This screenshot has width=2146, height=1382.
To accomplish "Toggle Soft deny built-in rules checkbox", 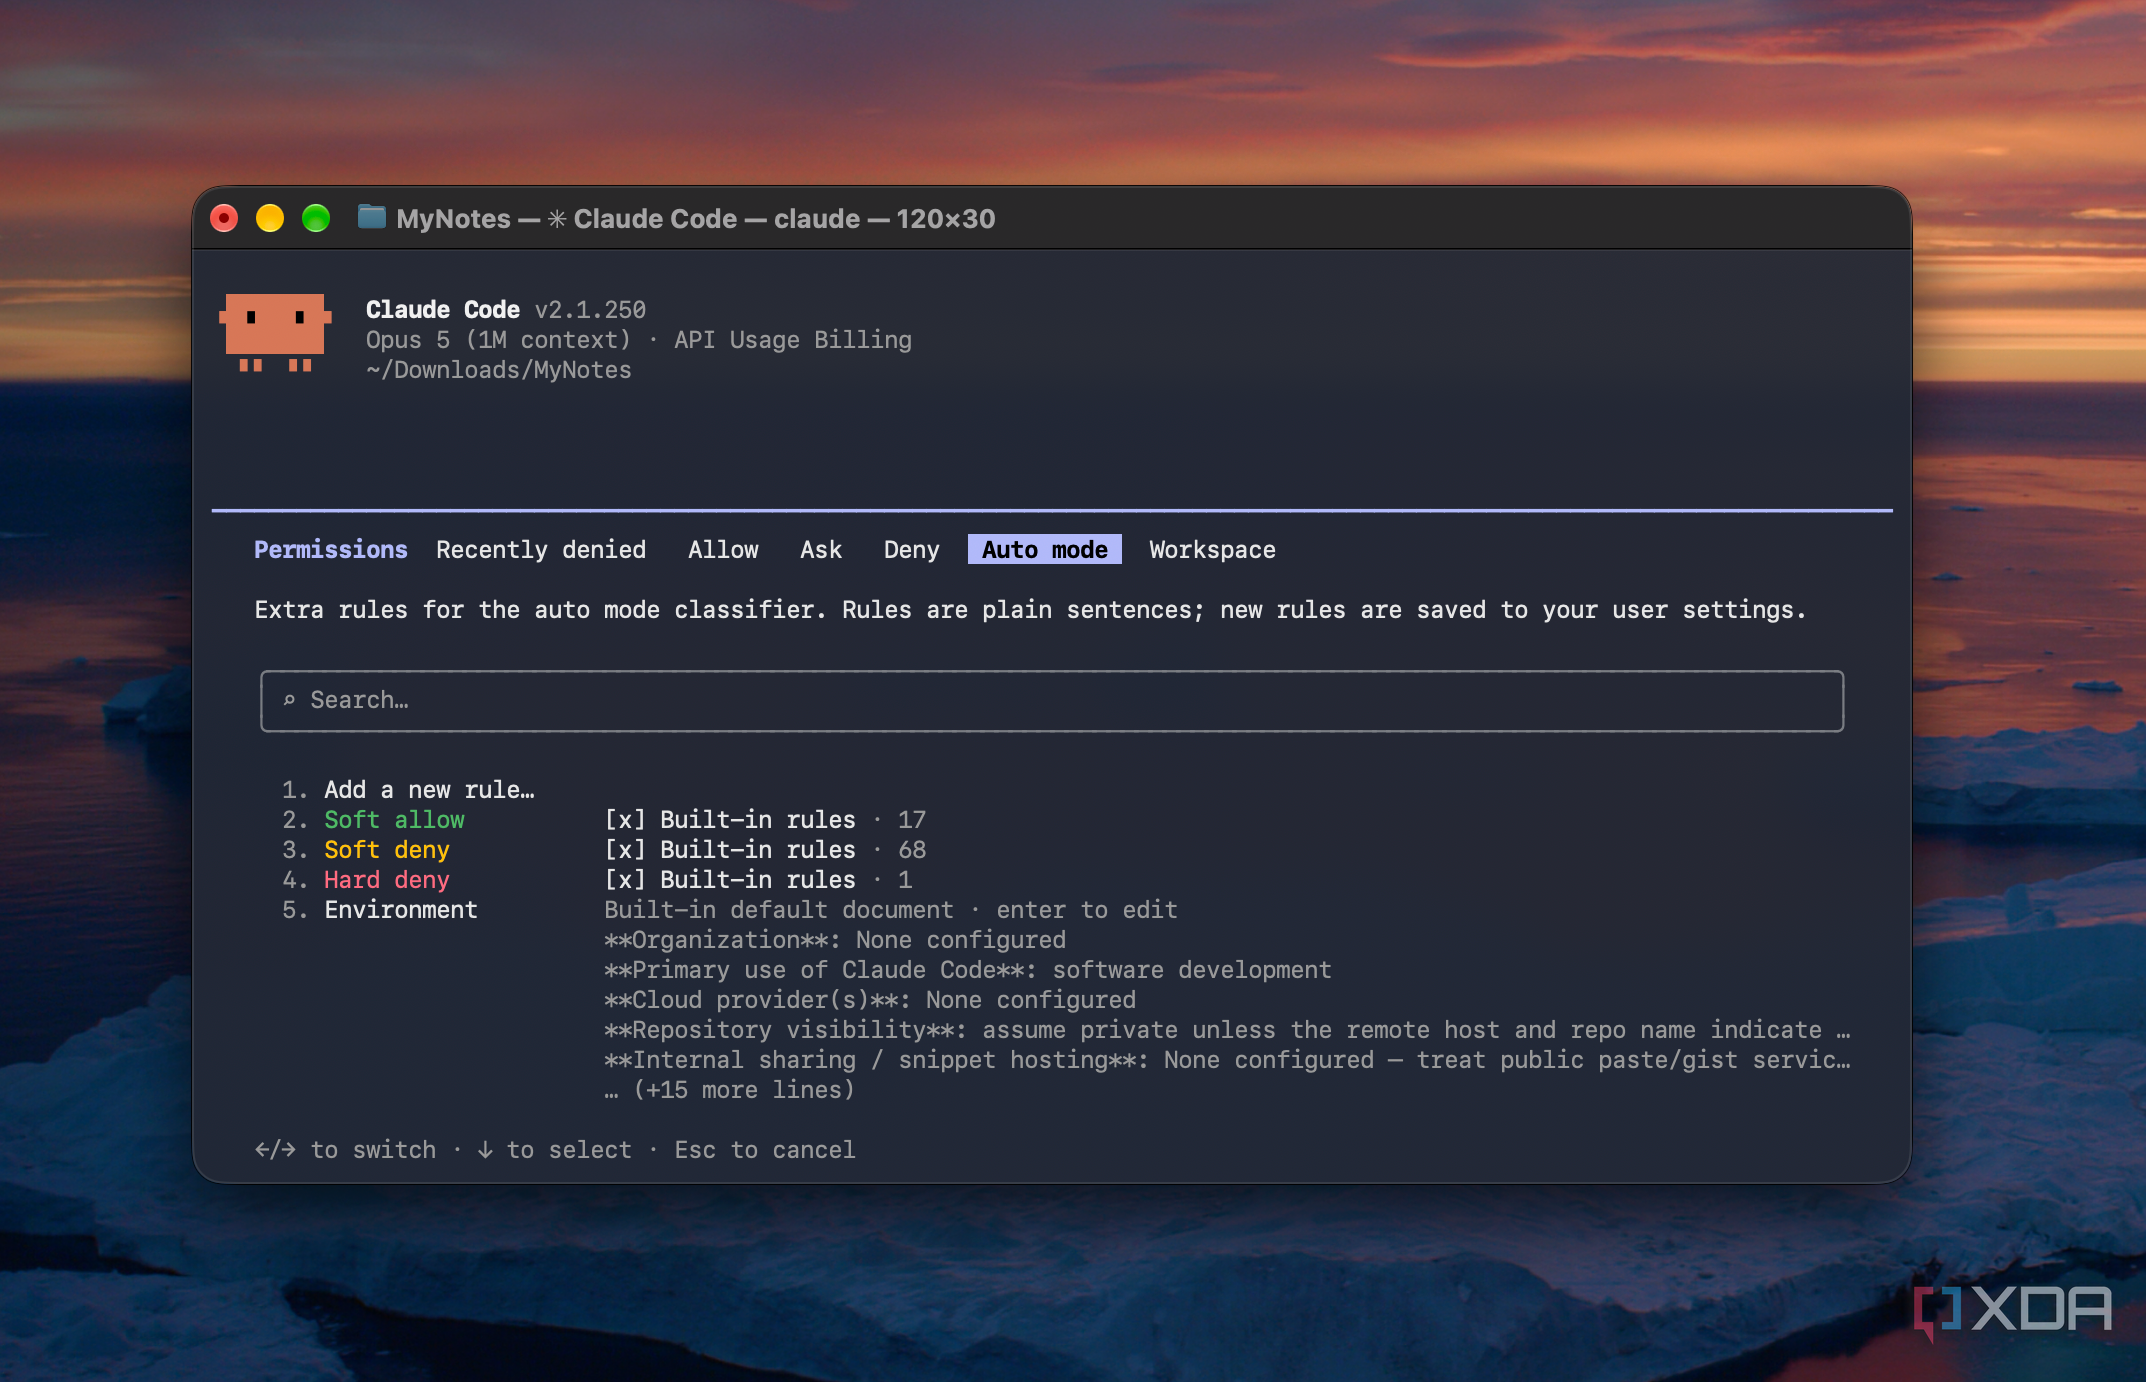I will 625,850.
